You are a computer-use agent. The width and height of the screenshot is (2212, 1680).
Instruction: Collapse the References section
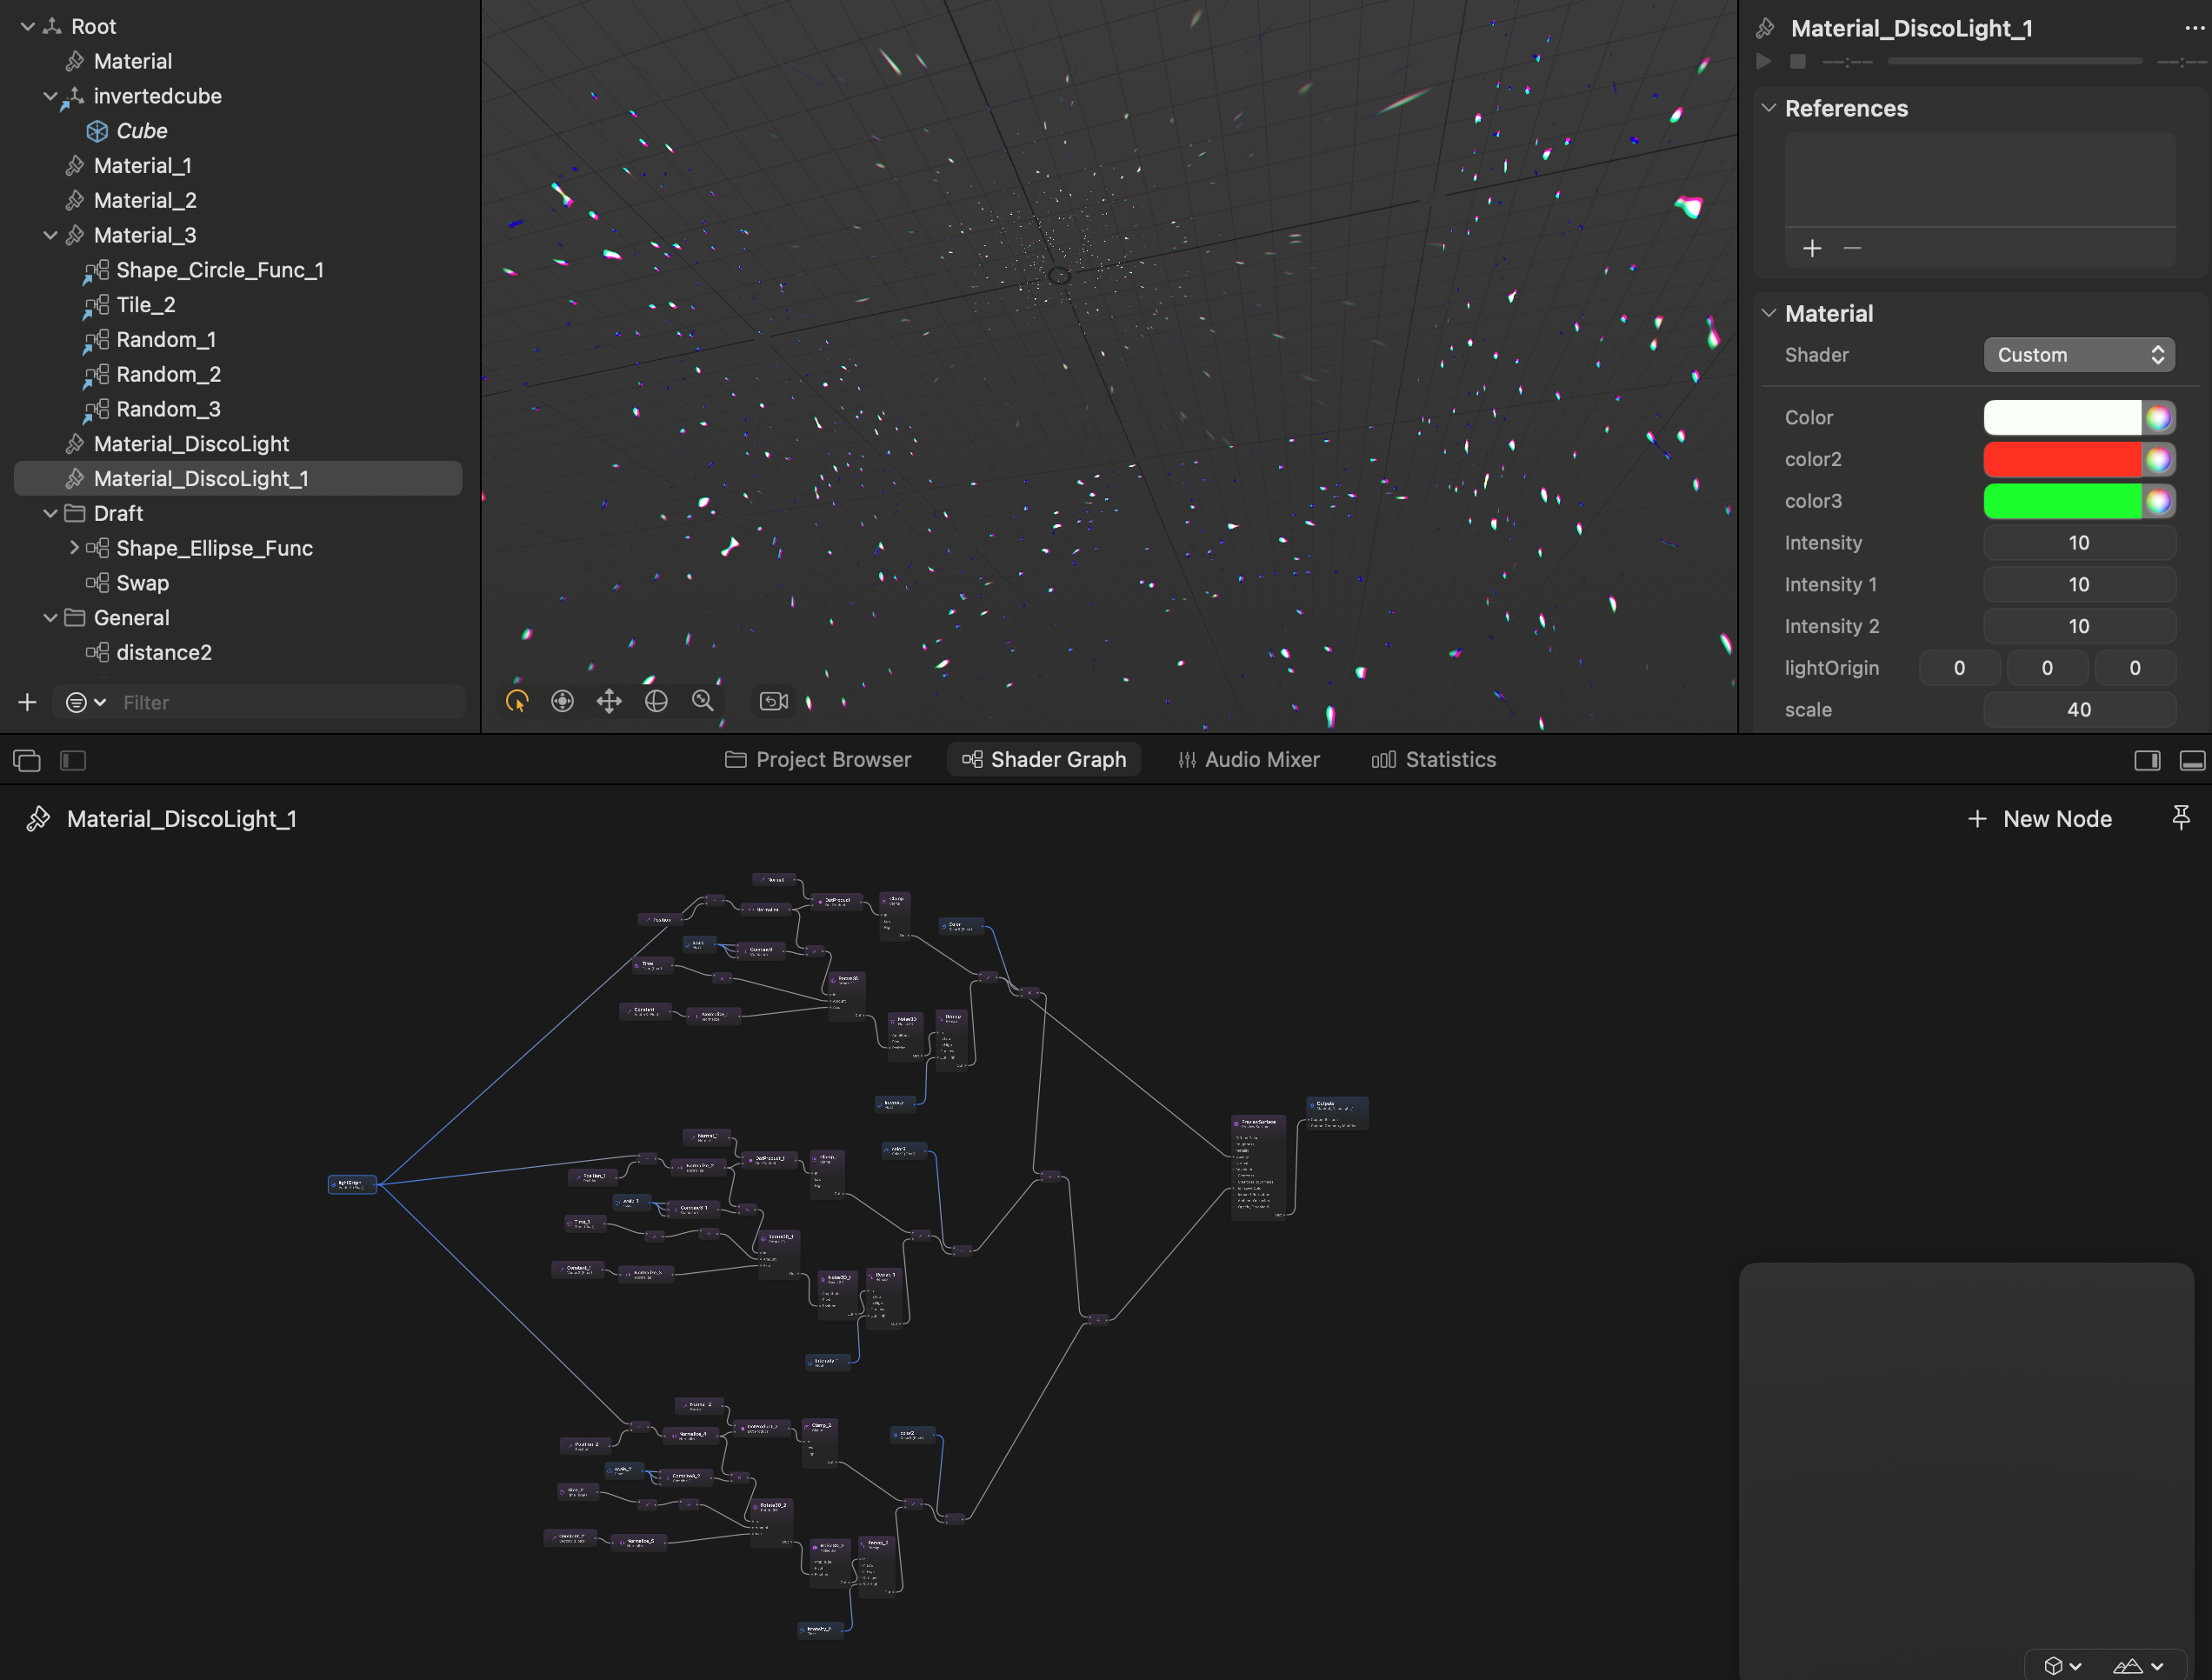click(x=1768, y=108)
